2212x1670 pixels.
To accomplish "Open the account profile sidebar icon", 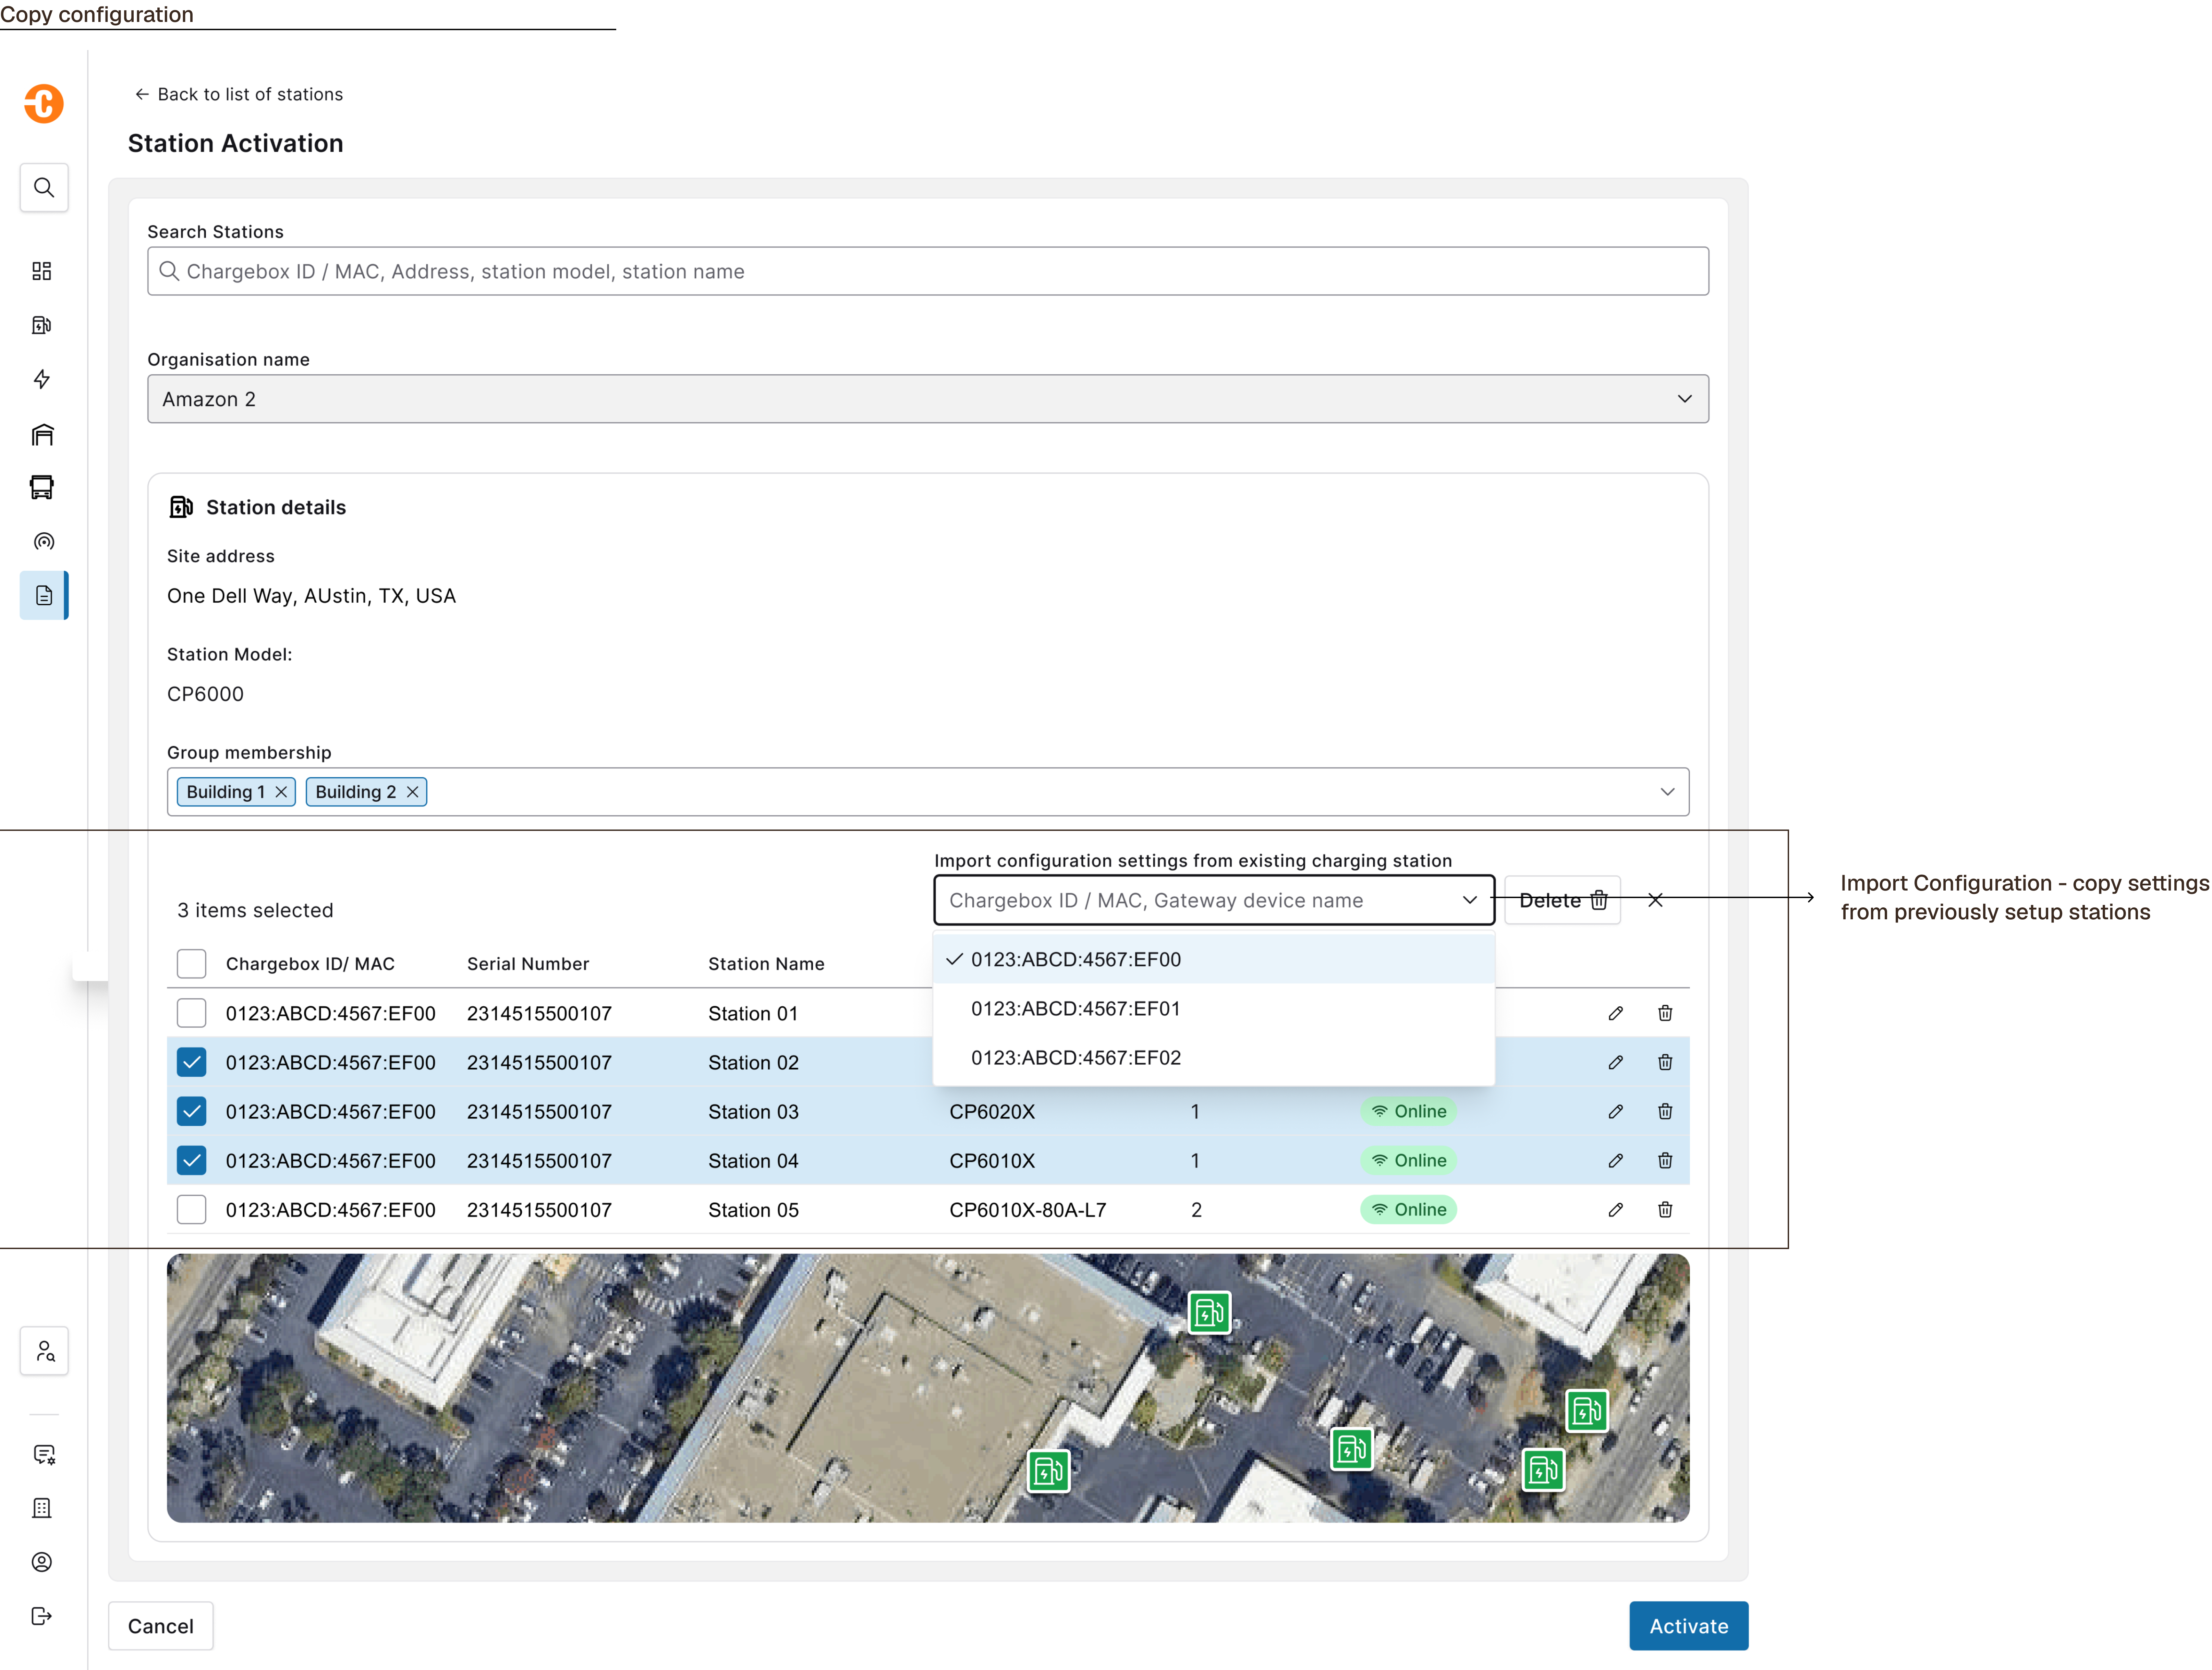I will [42, 1562].
